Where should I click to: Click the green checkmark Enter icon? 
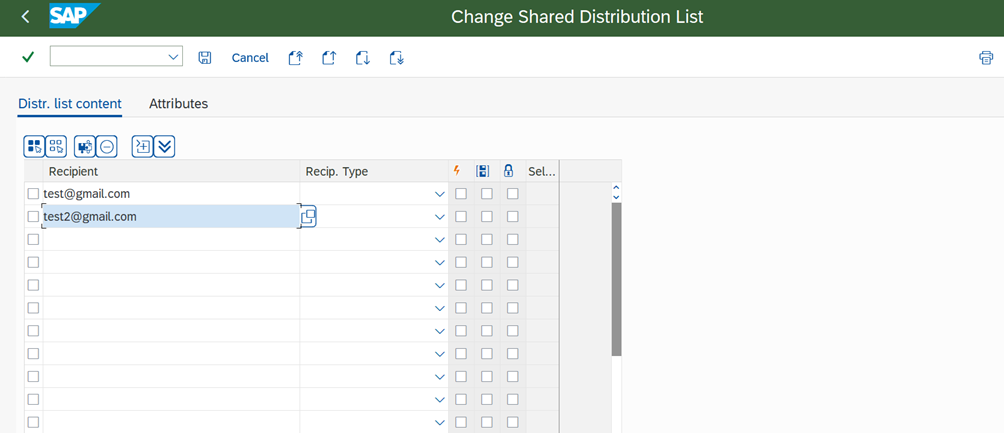pos(28,58)
